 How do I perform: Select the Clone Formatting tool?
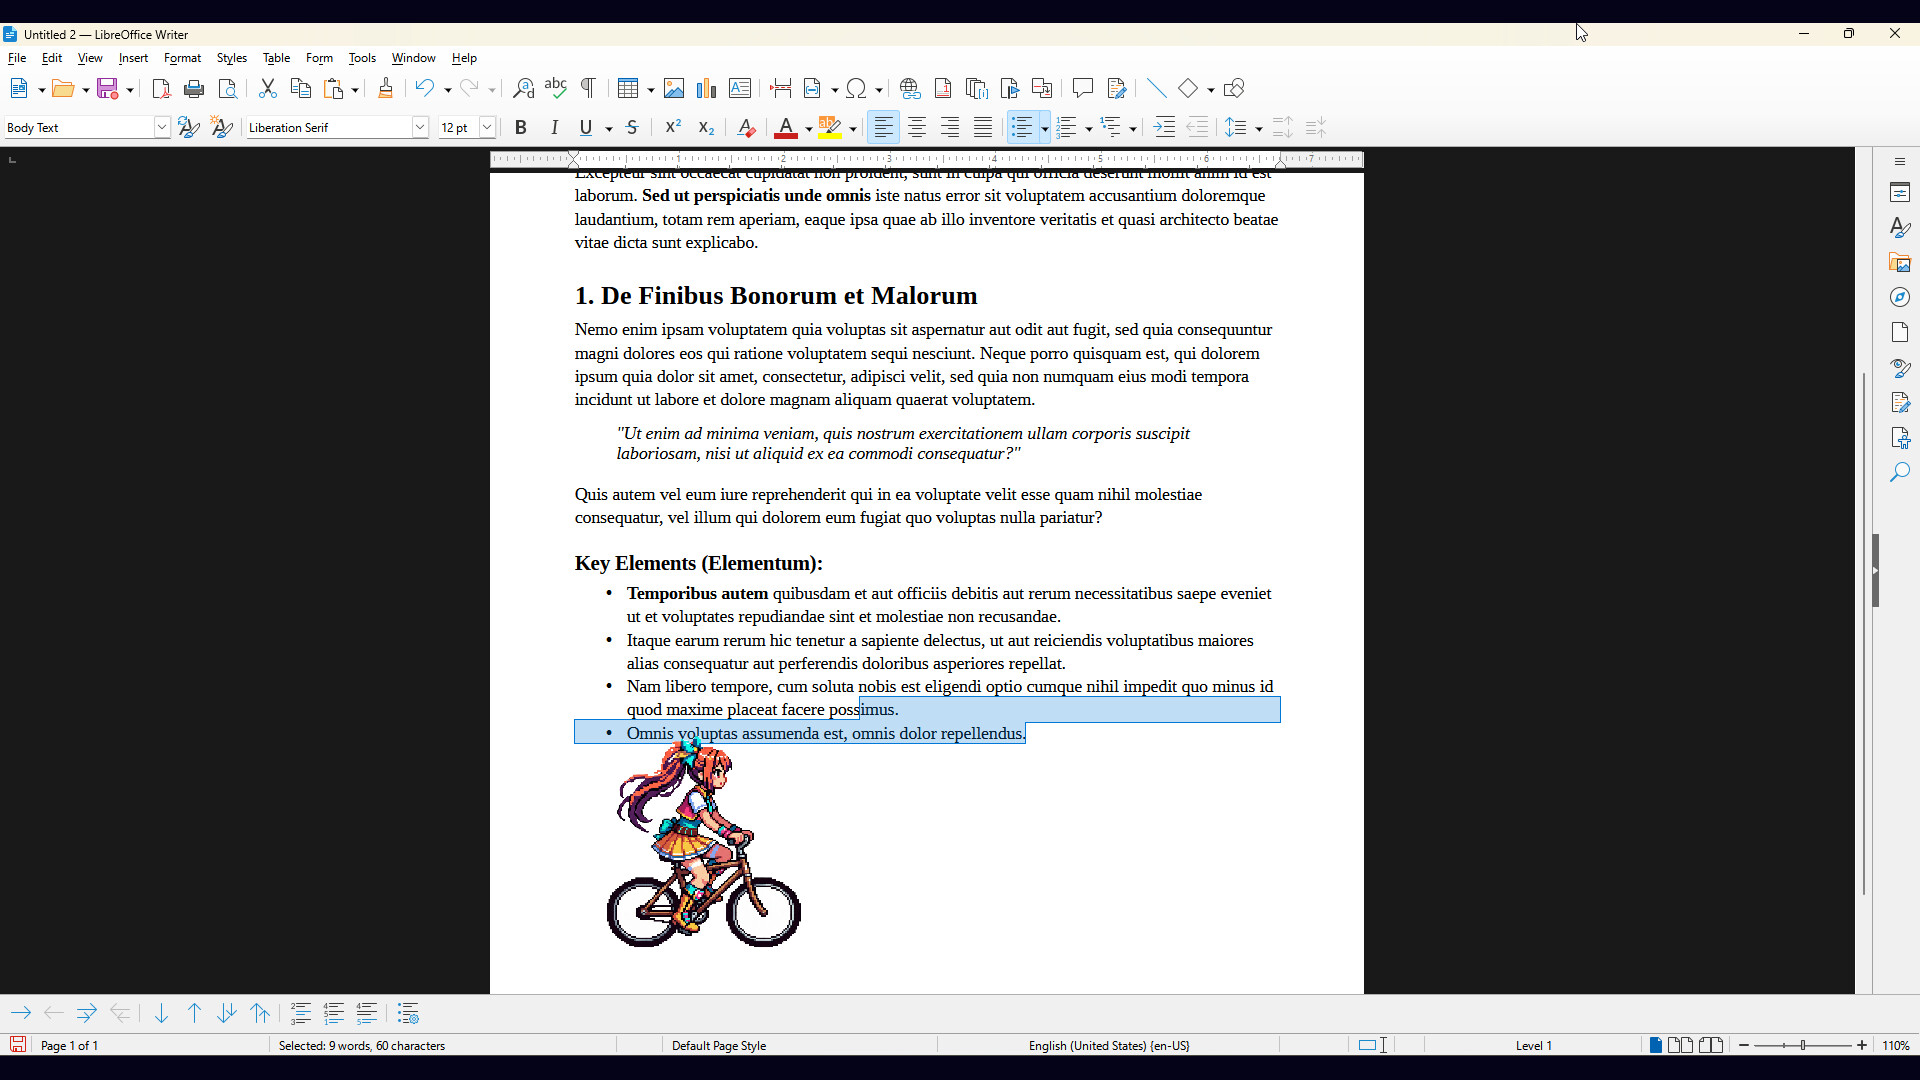coord(385,88)
